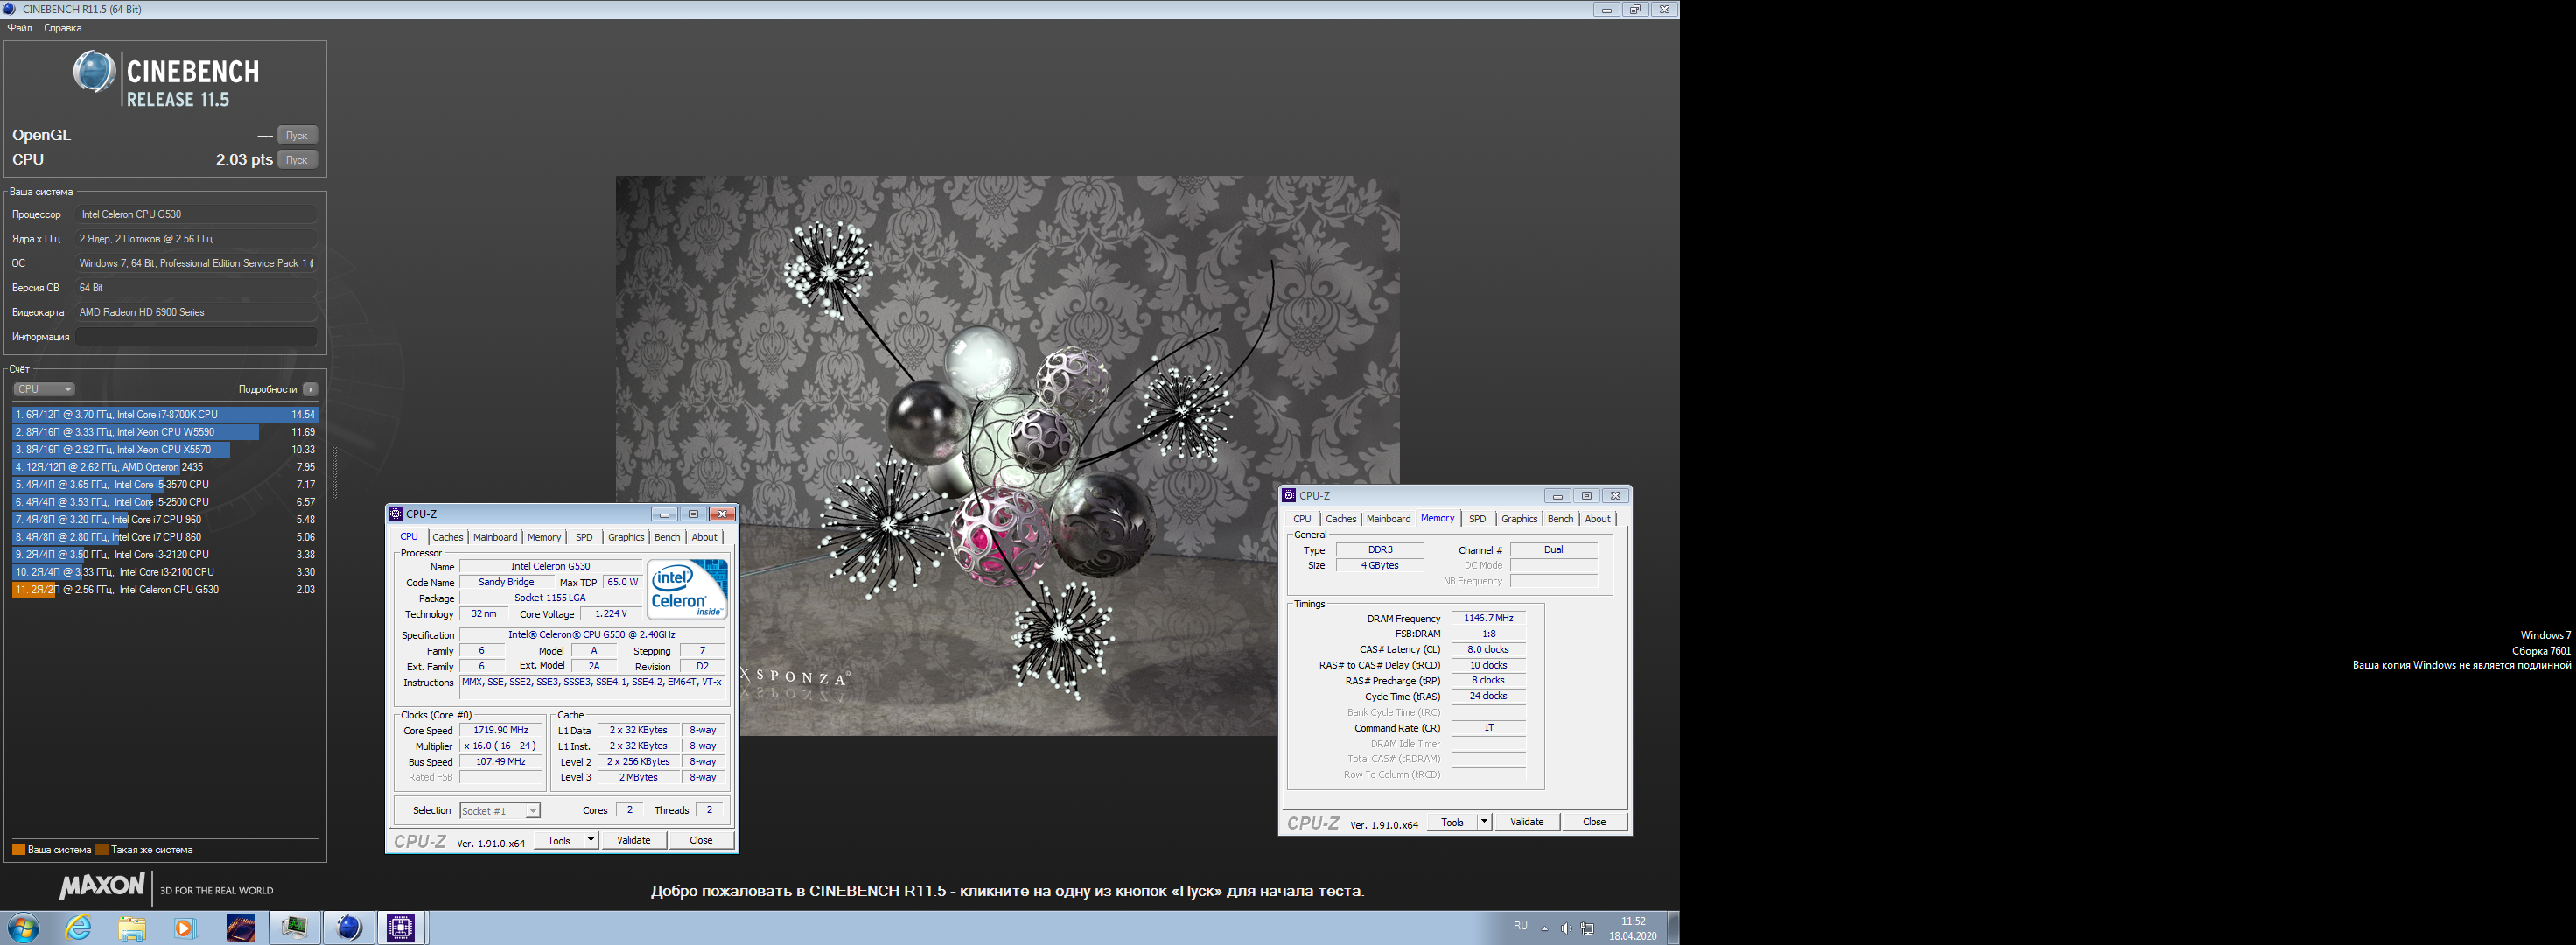Select ranking row Celeron CPU G530
Image resolution: width=2576 pixels, height=945 pixels.
166,589
